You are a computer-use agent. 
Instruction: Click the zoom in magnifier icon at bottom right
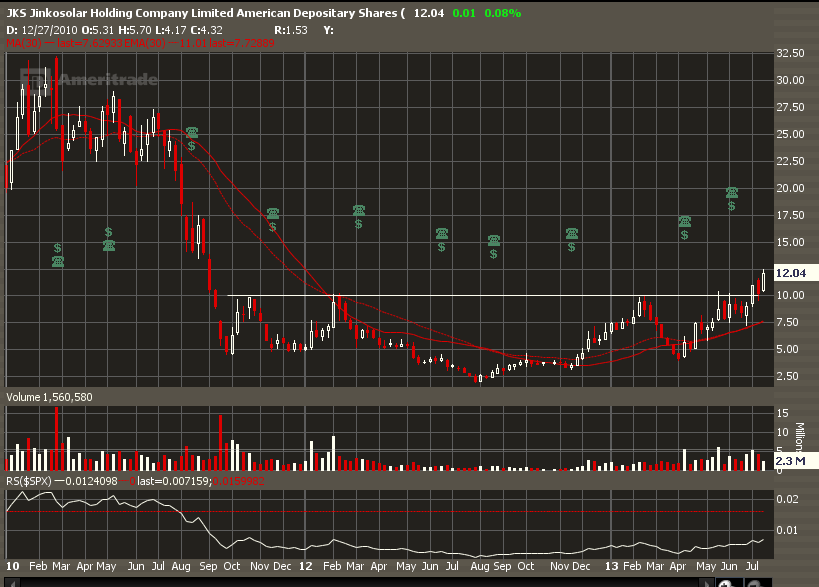727,583
